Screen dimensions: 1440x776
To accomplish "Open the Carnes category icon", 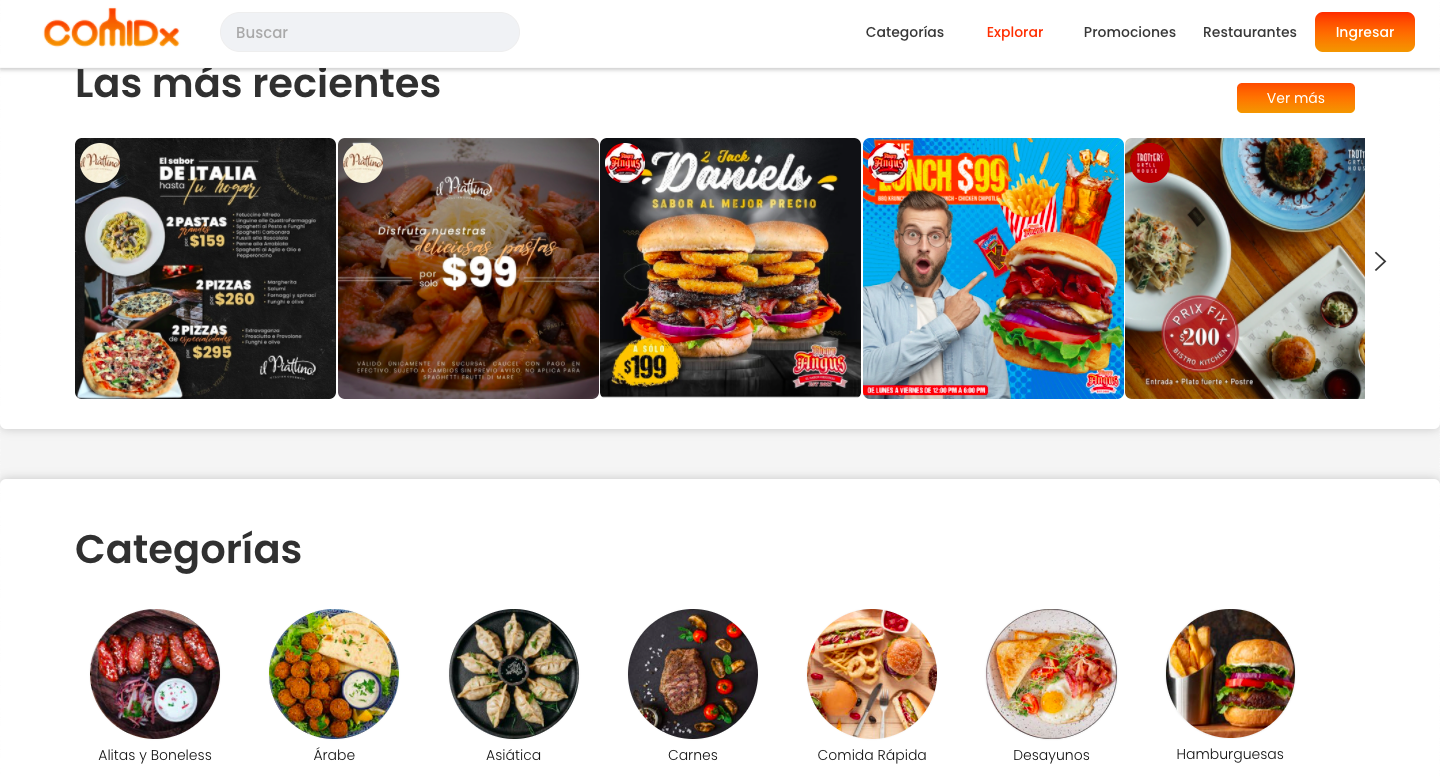I will click(x=693, y=674).
